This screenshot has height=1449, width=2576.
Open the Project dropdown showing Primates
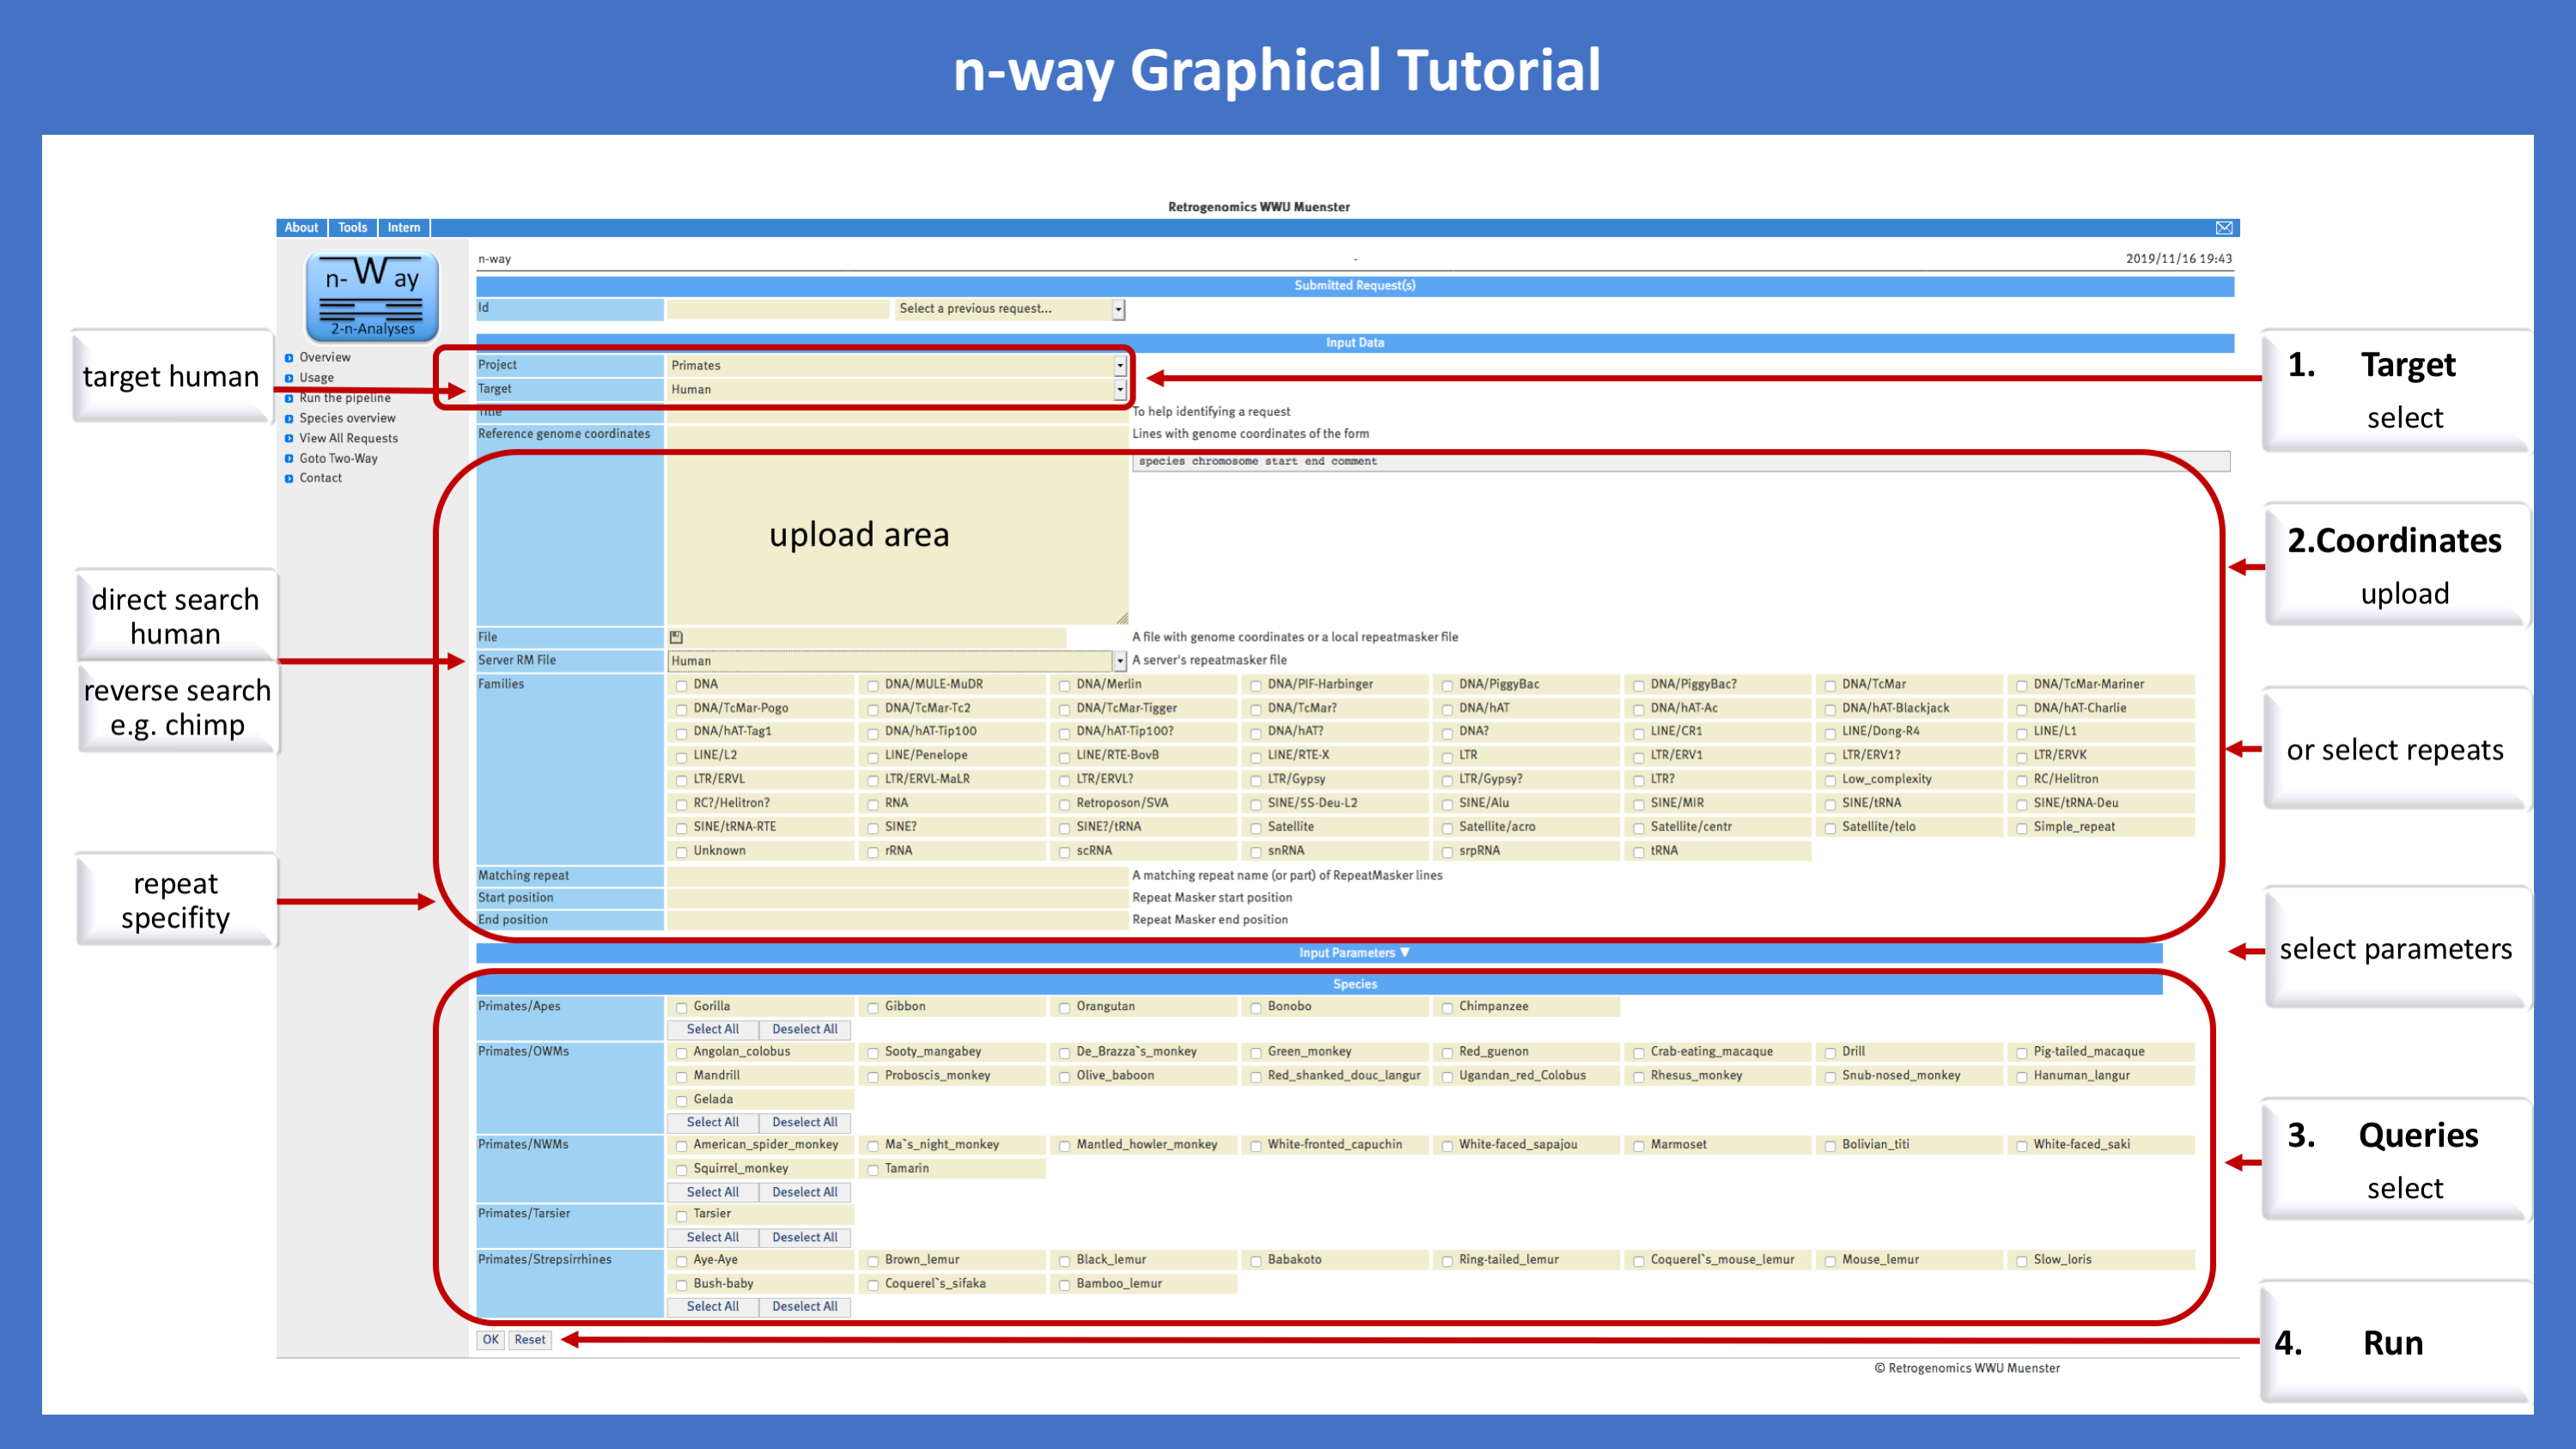pyautogui.click(x=897, y=365)
